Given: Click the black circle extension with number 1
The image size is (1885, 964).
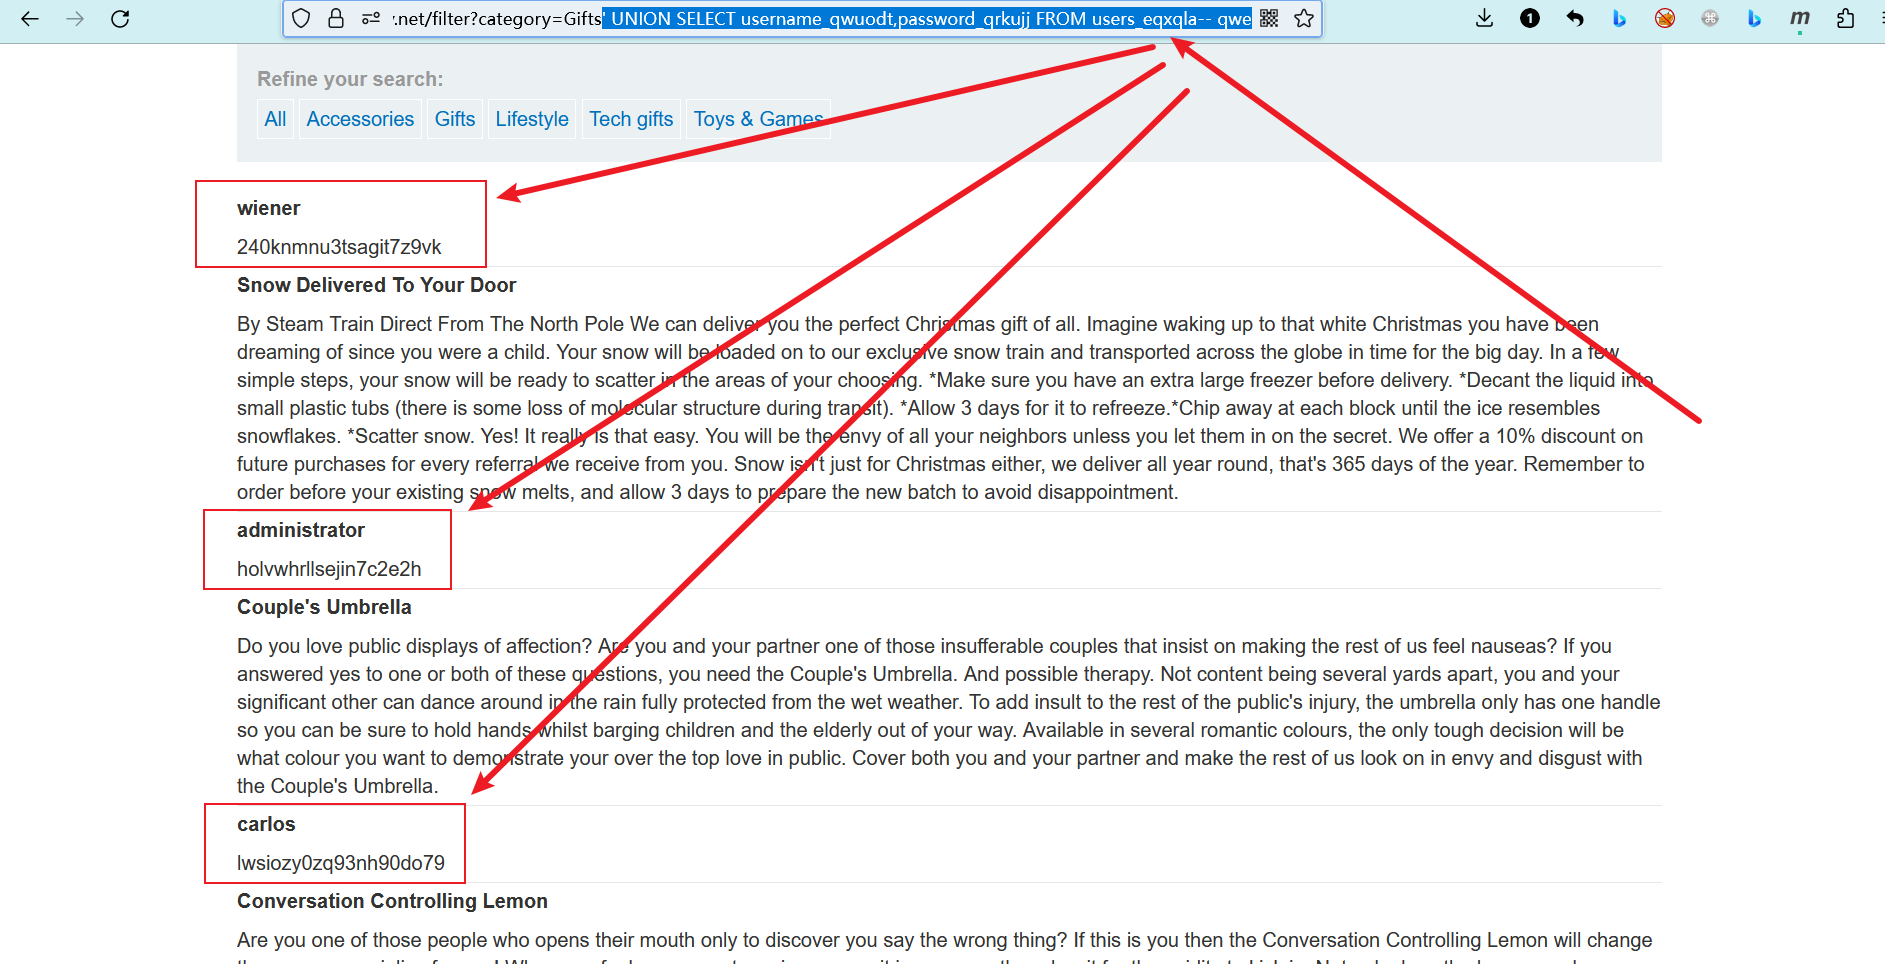Looking at the screenshot, I should [x=1530, y=18].
